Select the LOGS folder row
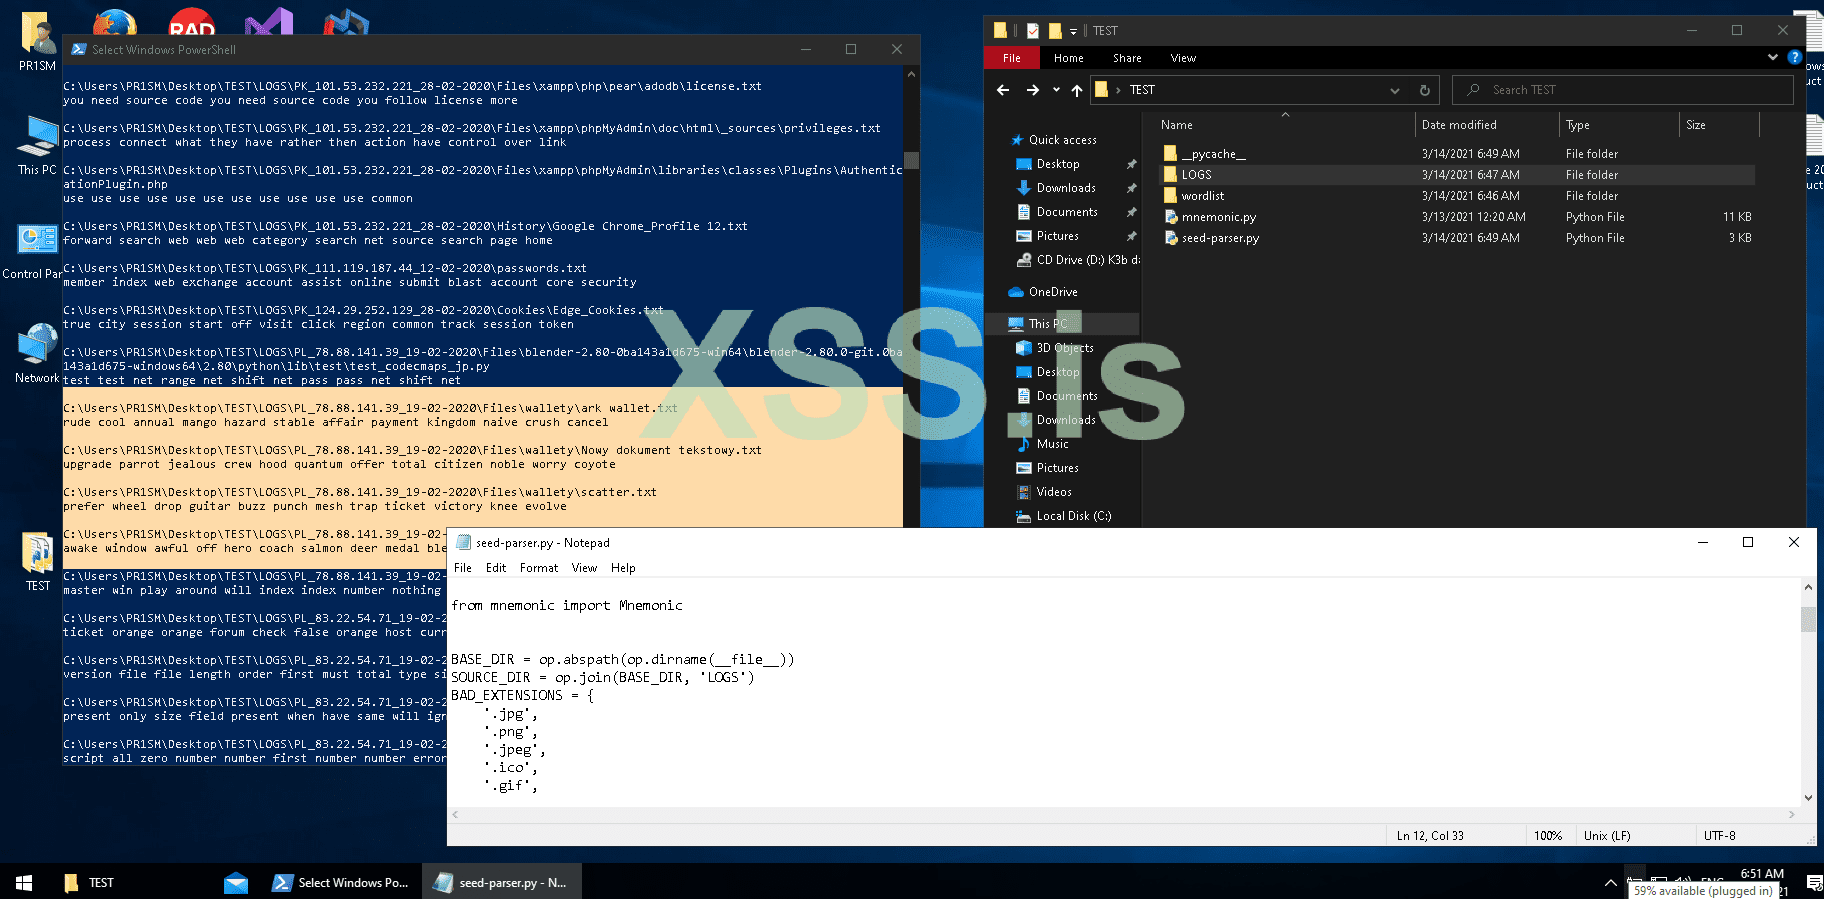This screenshot has height=899, width=1824. click(1457, 175)
